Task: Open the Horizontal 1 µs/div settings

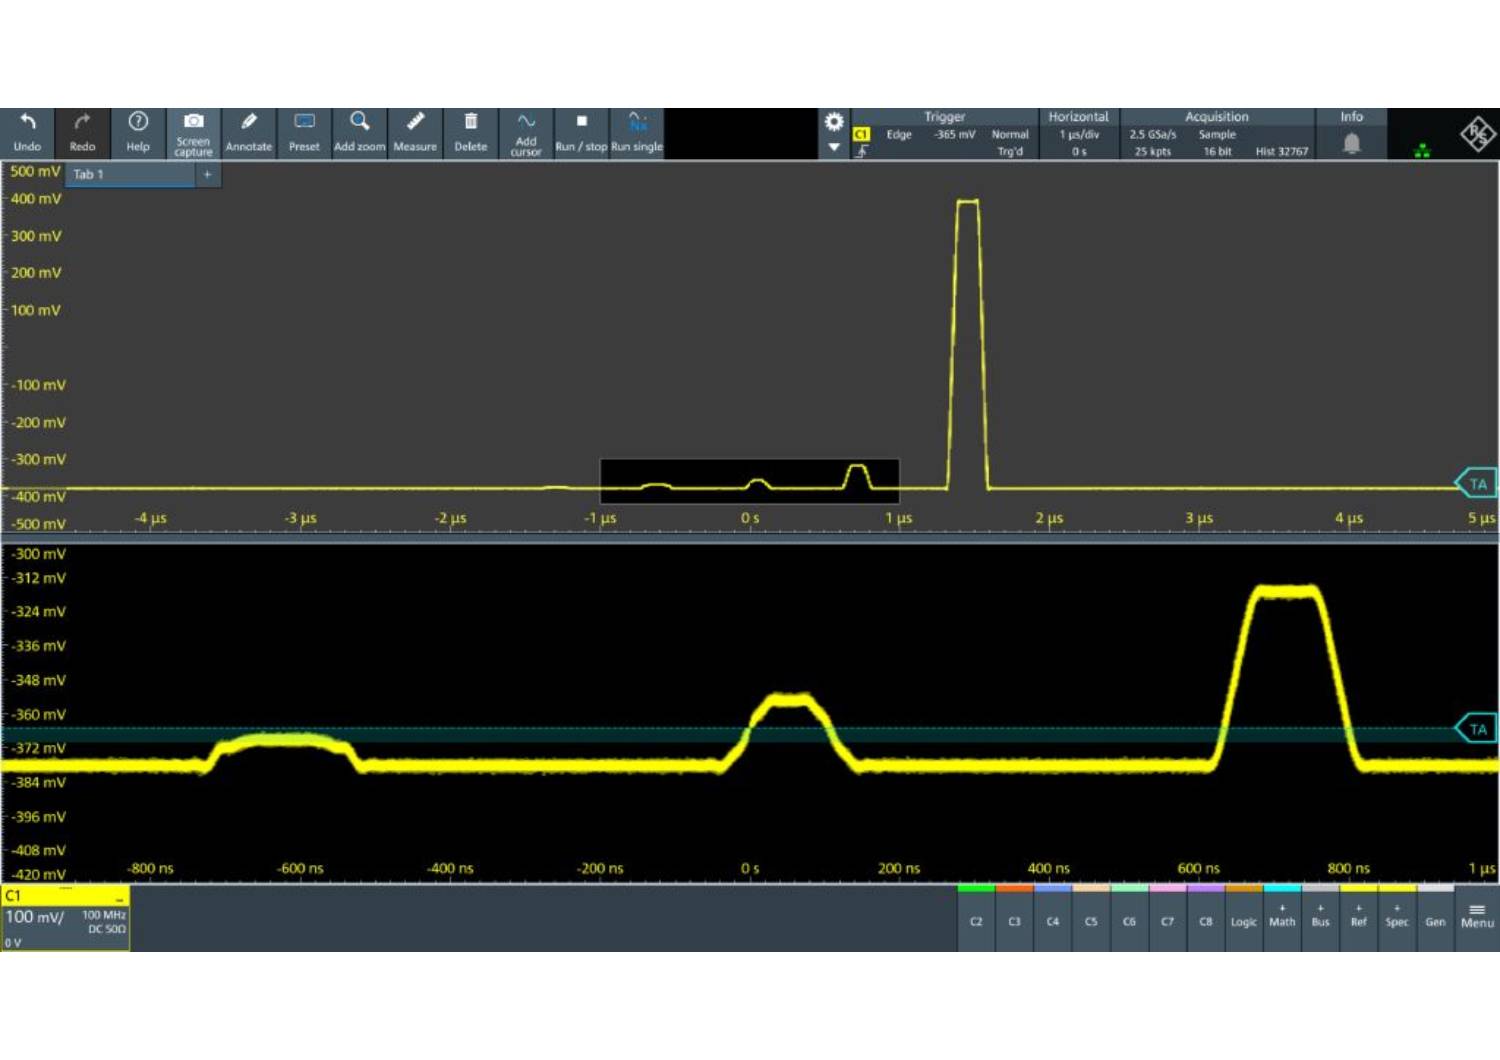Action: pos(1079,134)
